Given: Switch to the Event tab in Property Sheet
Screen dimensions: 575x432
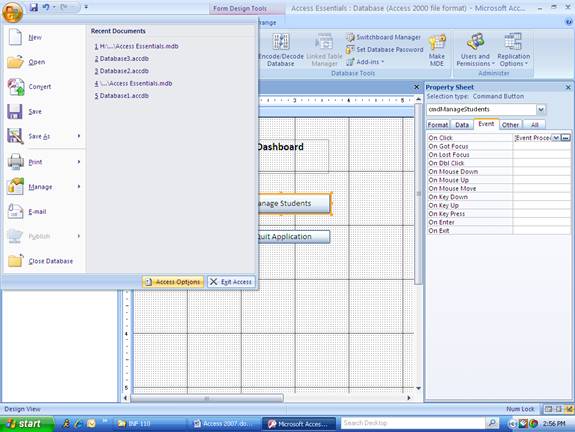Looking at the screenshot, I should (x=486, y=124).
